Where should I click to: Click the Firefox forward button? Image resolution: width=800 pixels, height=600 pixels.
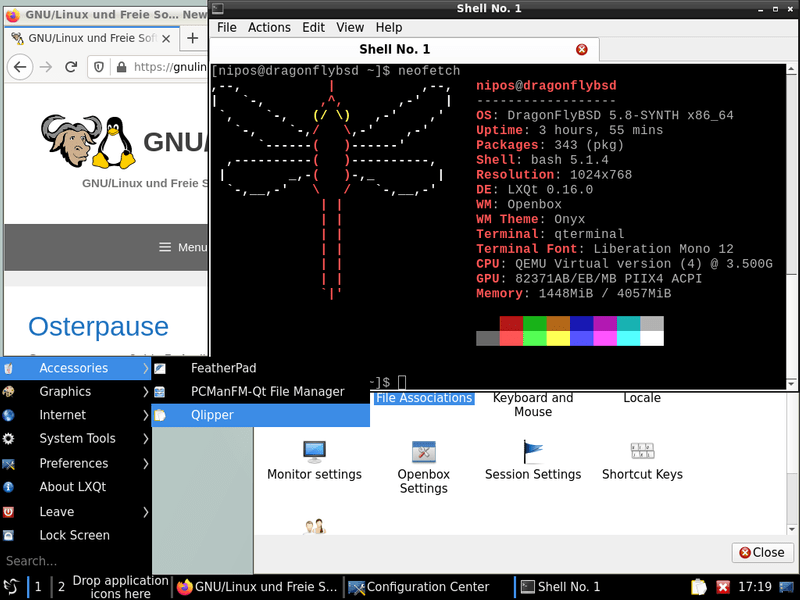(x=46, y=67)
